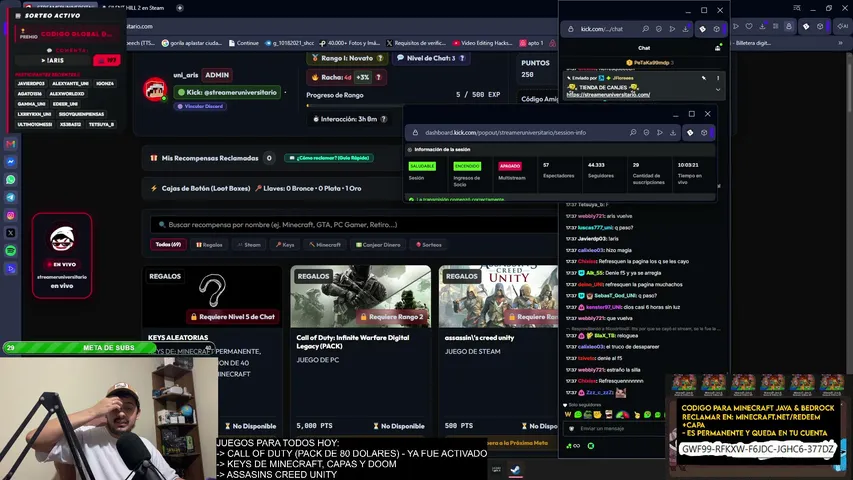This screenshot has width=853, height=480.
Task: Click the SALUDABLE session status badge
Action: click(x=422, y=166)
